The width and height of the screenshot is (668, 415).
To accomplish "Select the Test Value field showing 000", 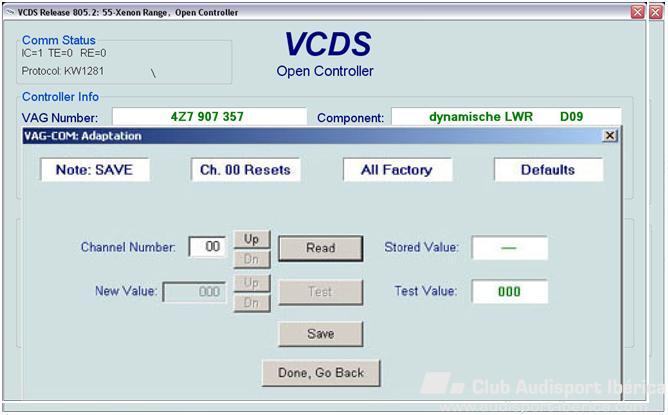I will coord(510,291).
